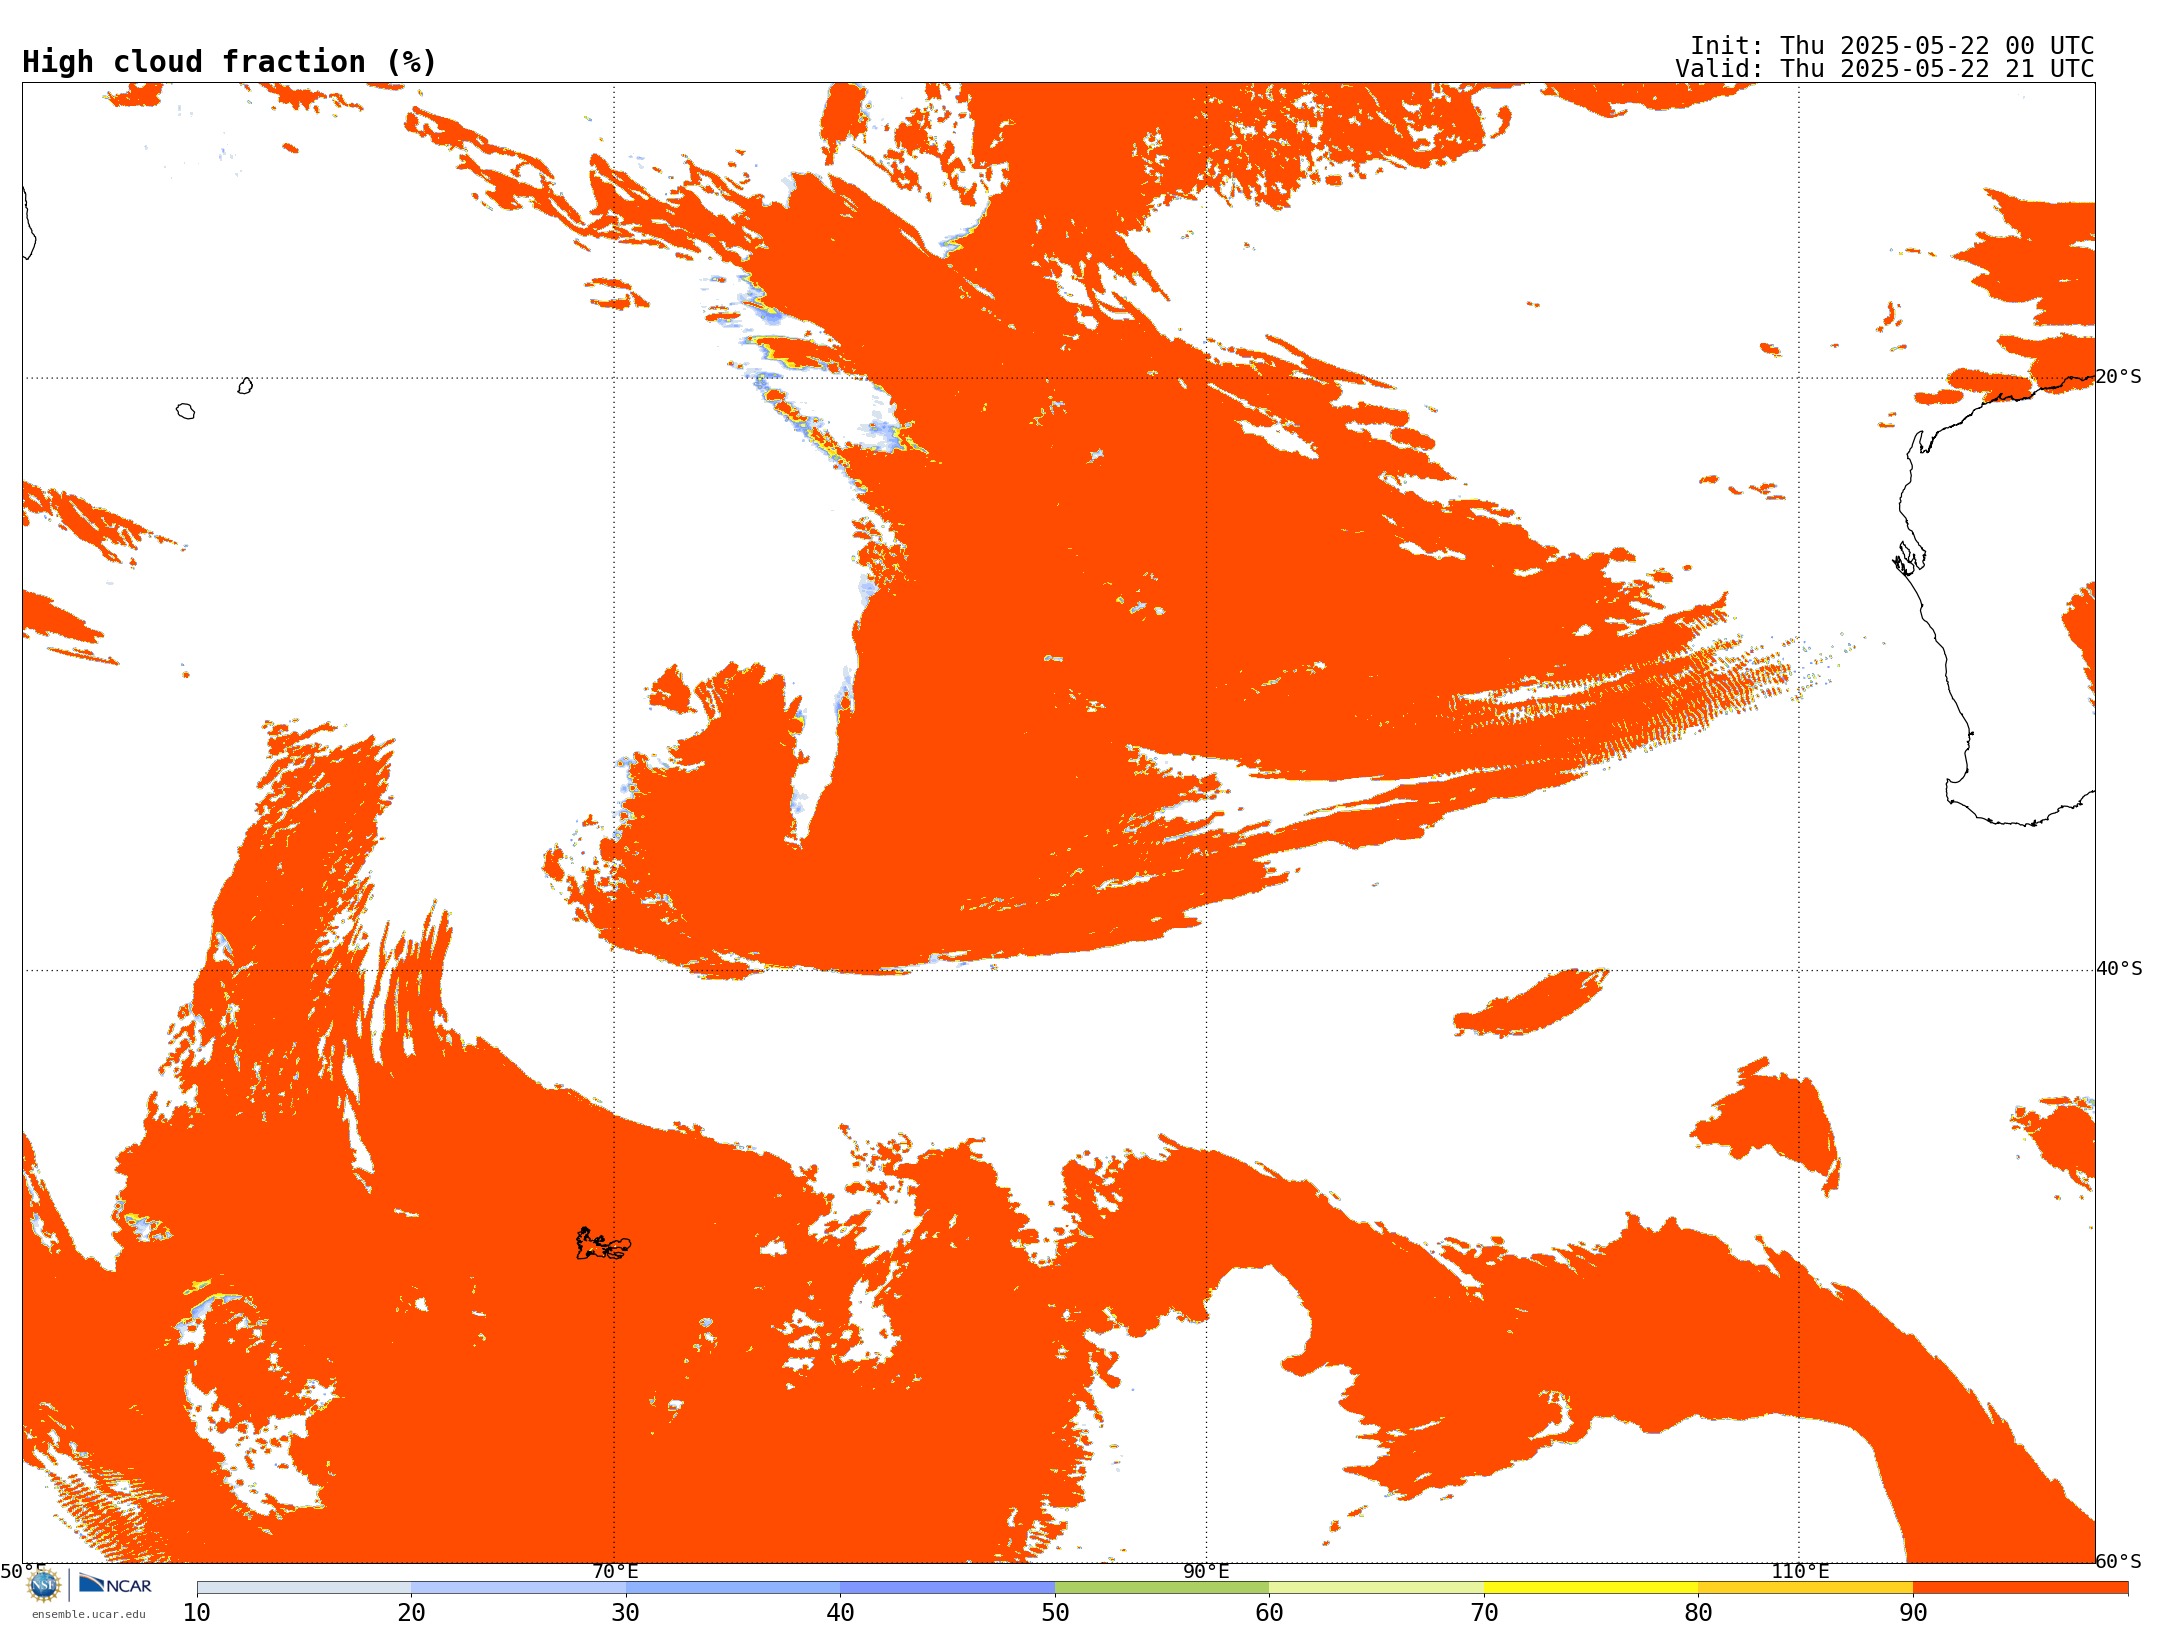Click the Kerguelen Islands outline on map

pos(603,1244)
